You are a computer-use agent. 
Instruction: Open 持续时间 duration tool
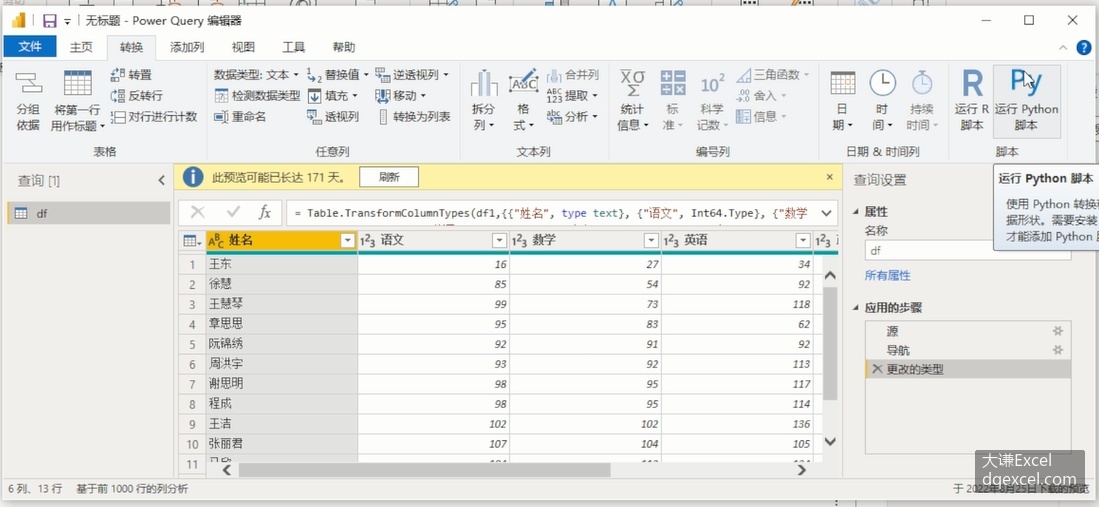[922, 102]
